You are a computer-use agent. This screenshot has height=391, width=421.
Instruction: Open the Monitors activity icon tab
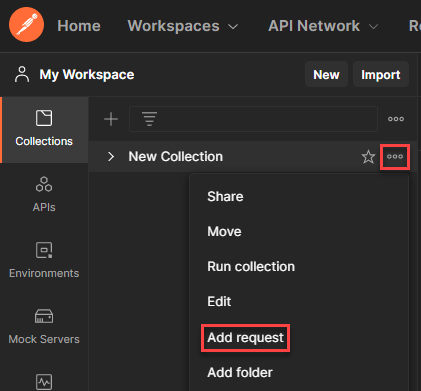point(44,381)
